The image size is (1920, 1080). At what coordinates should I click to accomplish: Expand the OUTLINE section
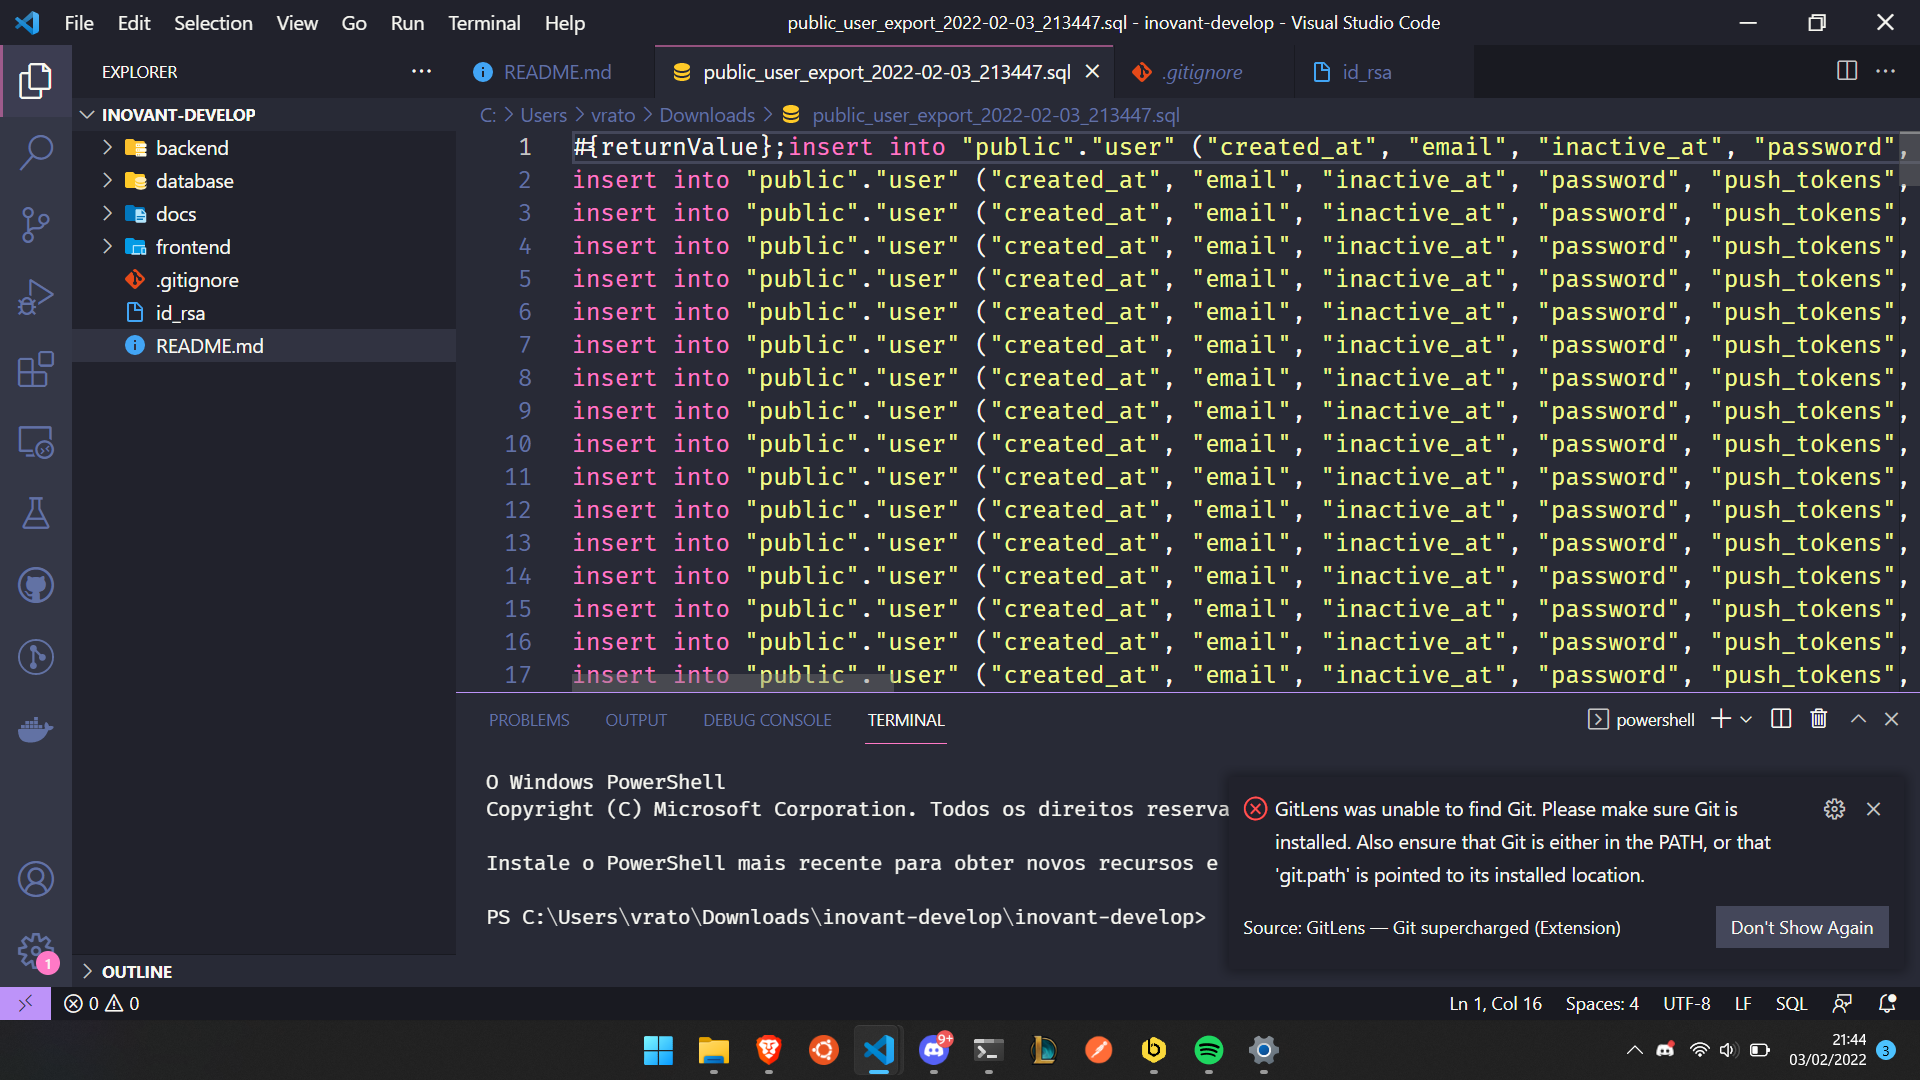pyautogui.click(x=87, y=971)
